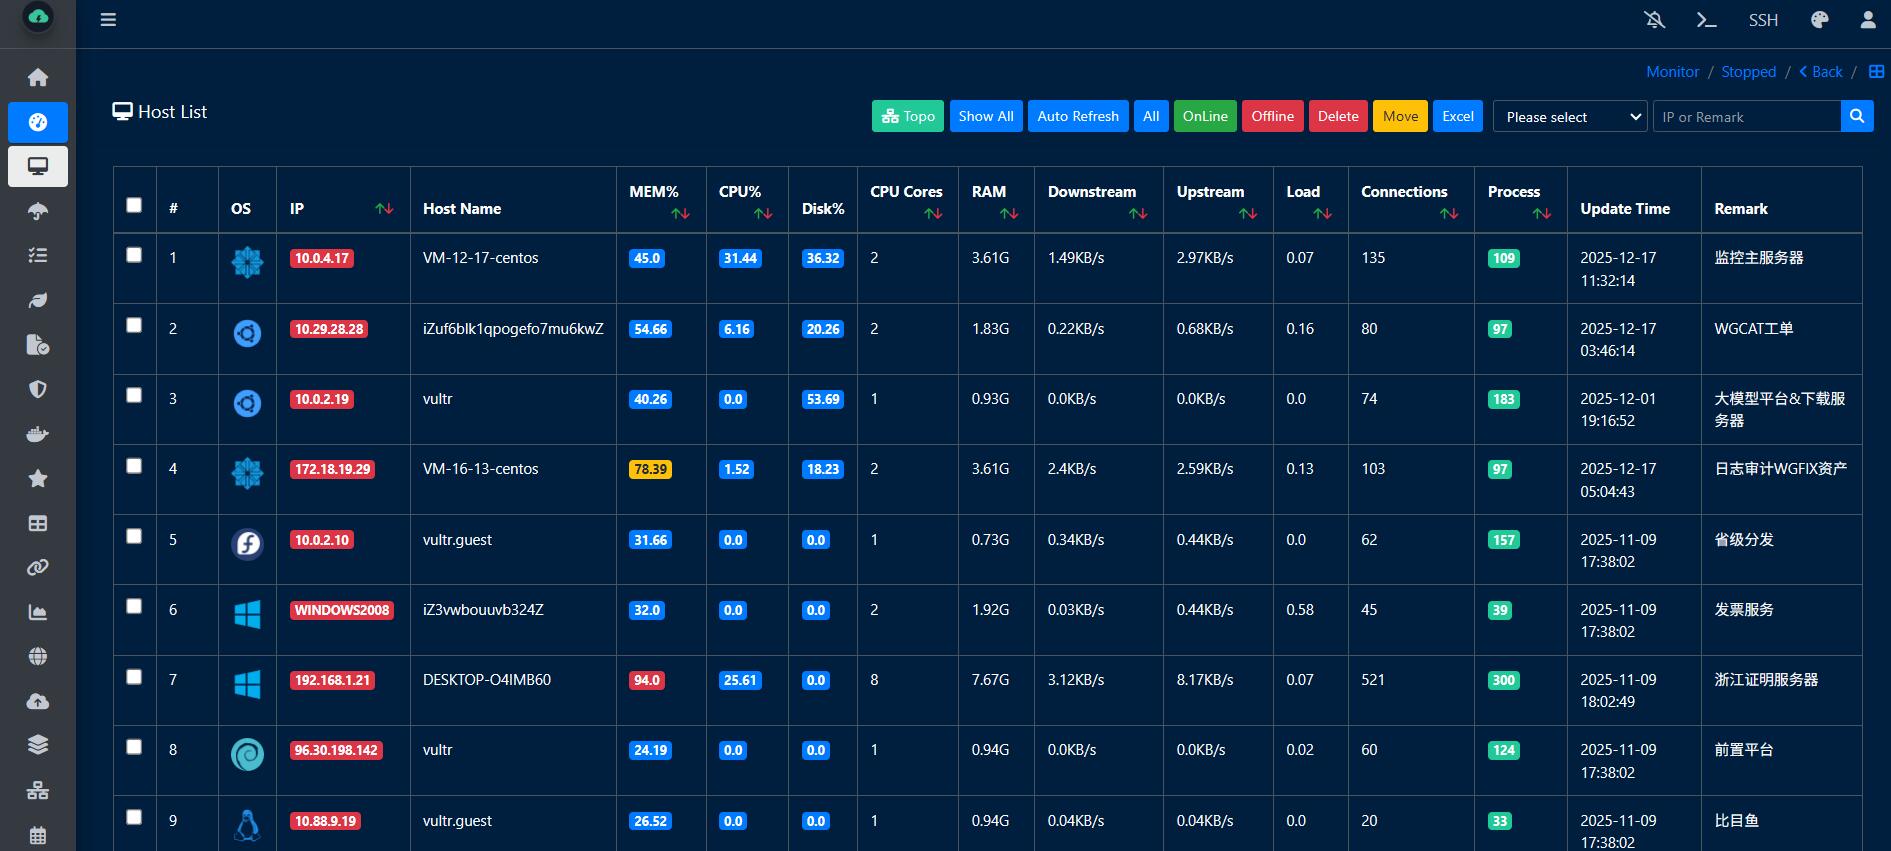Click the yellow Move button
1891x851 pixels.
[1400, 116]
